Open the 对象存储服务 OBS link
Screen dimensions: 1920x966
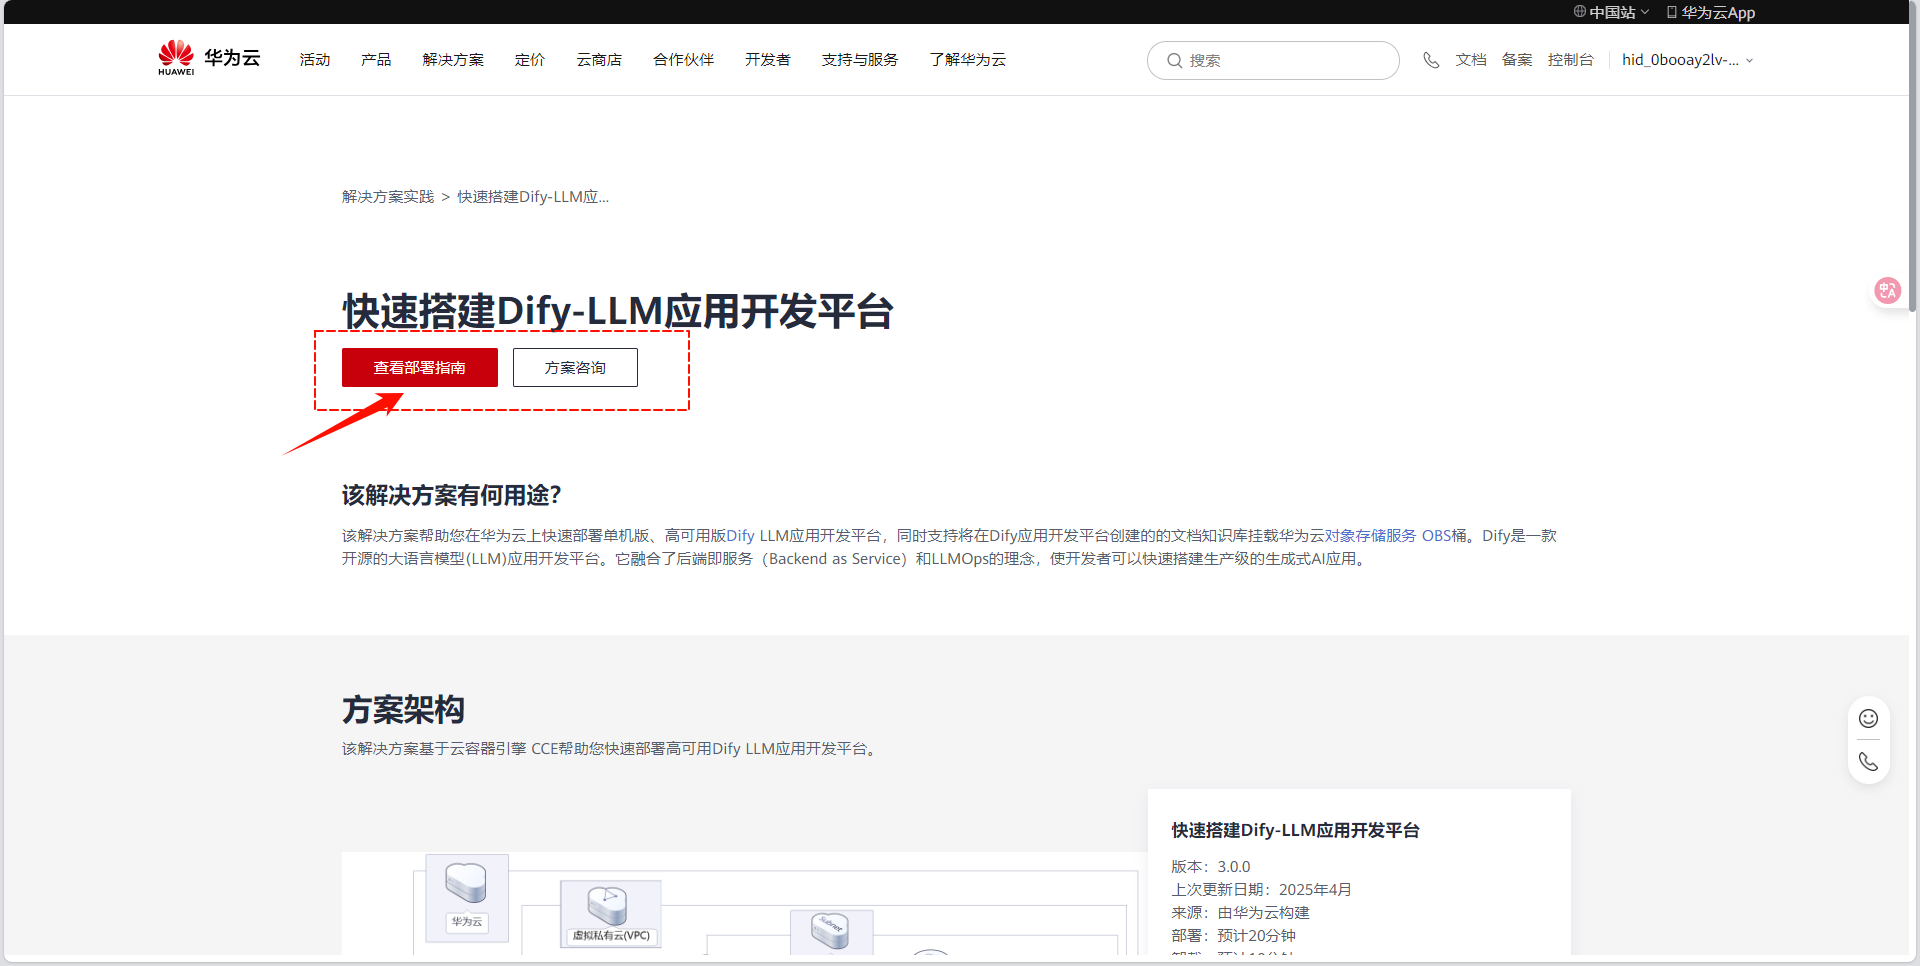tap(1388, 536)
